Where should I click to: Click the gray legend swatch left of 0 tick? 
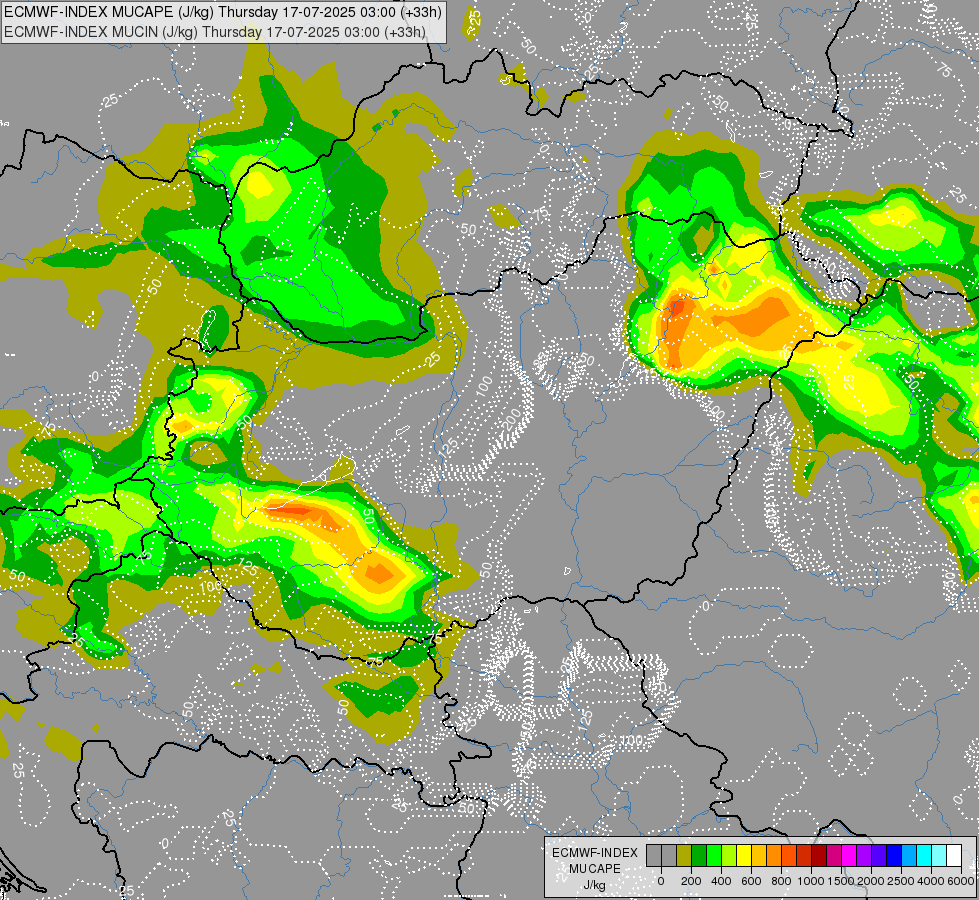pyautogui.click(x=654, y=855)
